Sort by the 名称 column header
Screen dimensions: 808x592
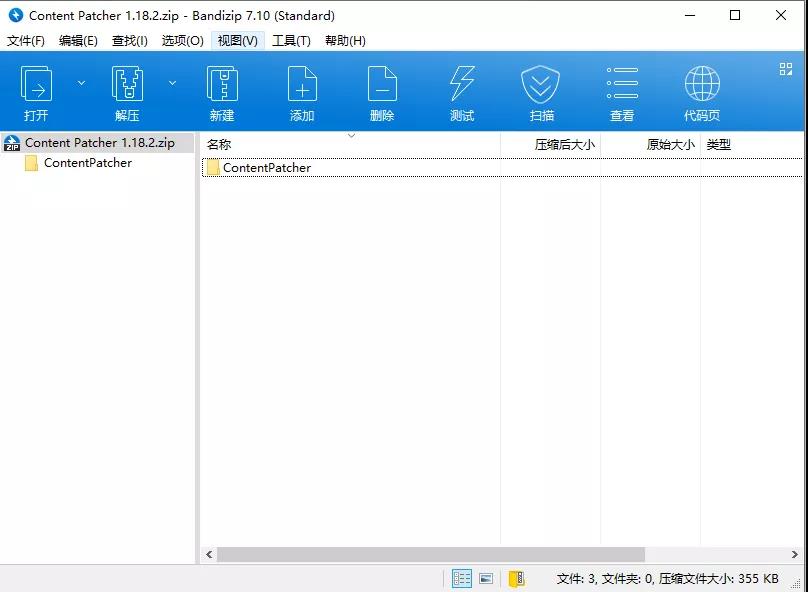[x=350, y=144]
